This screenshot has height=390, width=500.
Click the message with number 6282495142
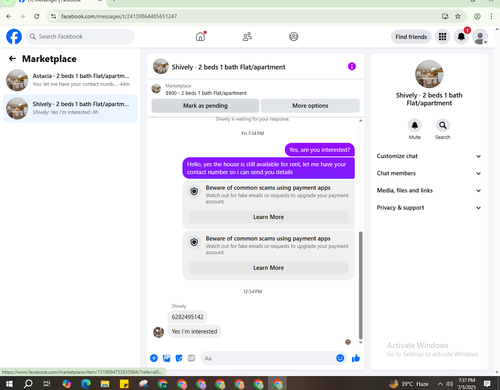(x=187, y=317)
